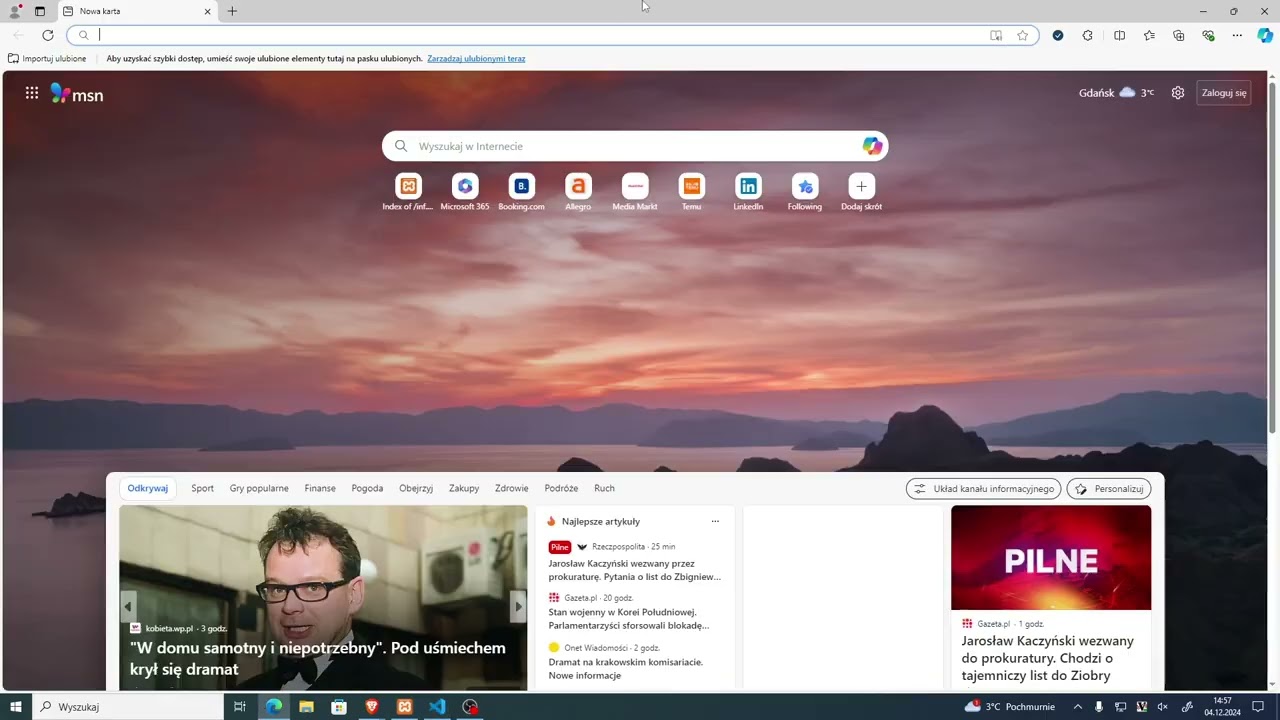Open Edge Settings and more menu
Viewport: 1280px width, 720px height.
[1237, 35]
